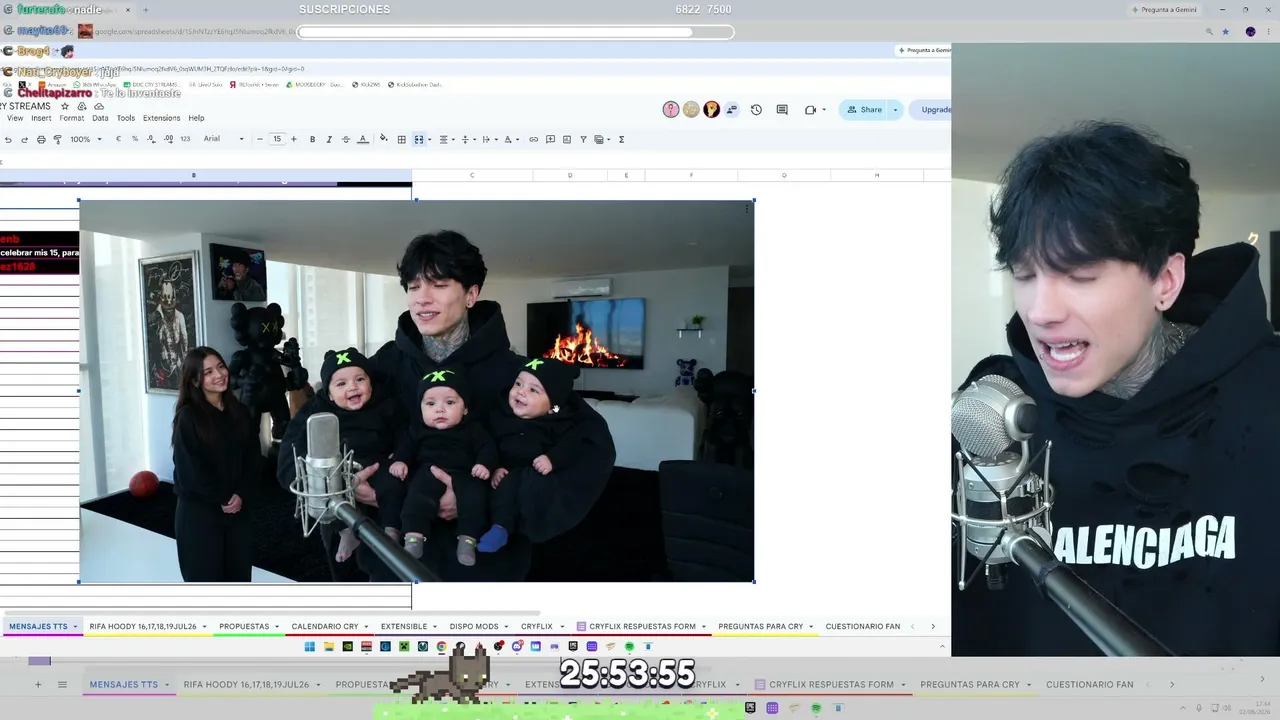Image resolution: width=1280 pixels, height=720 pixels.
Task: Open the Format menu
Action: click(72, 118)
